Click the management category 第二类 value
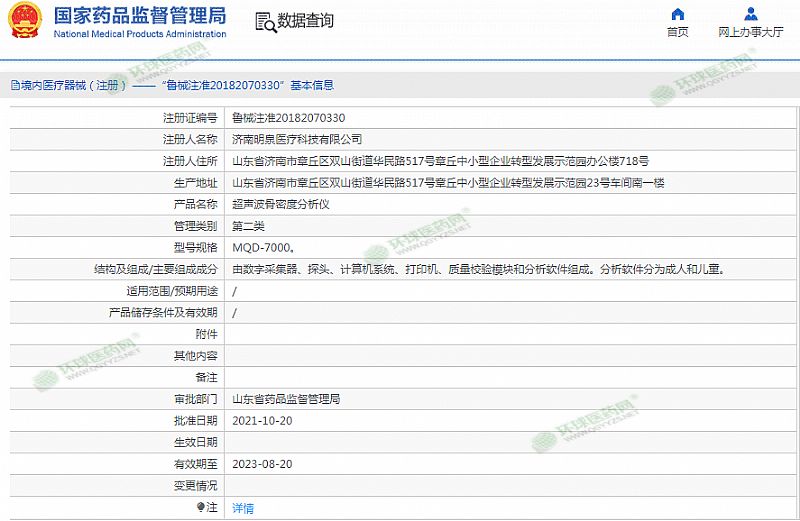This screenshot has width=800, height=521. pyautogui.click(x=248, y=226)
